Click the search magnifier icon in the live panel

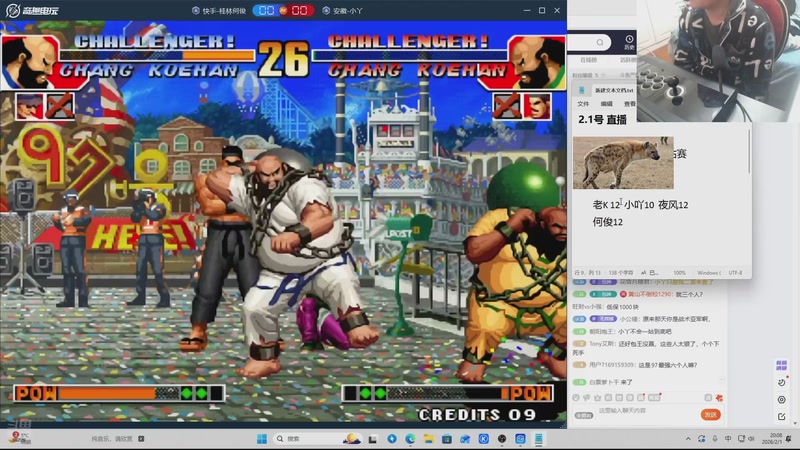pos(600,42)
